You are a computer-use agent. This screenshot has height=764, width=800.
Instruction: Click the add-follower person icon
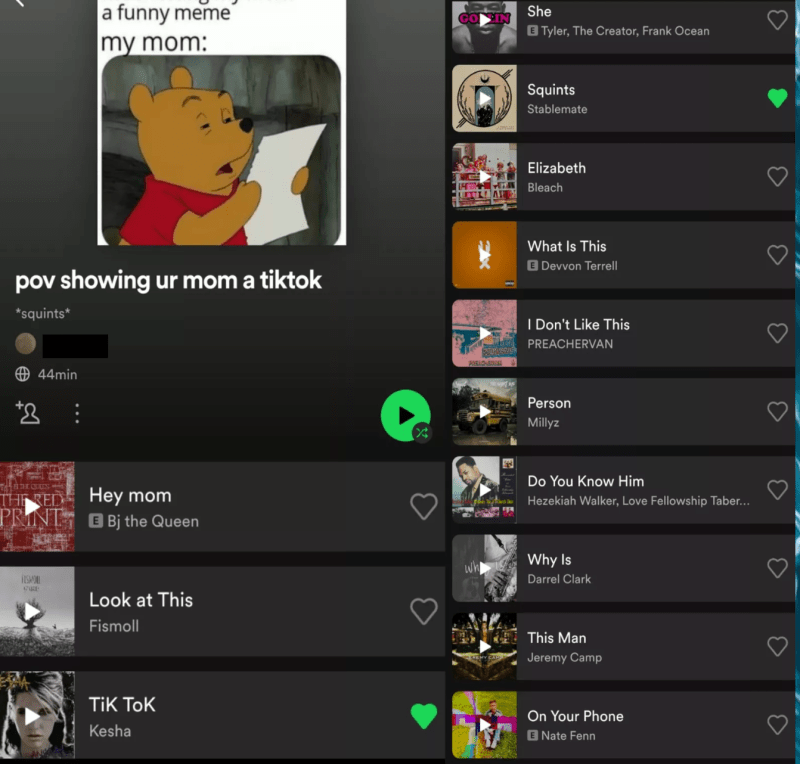click(x=28, y=412)
